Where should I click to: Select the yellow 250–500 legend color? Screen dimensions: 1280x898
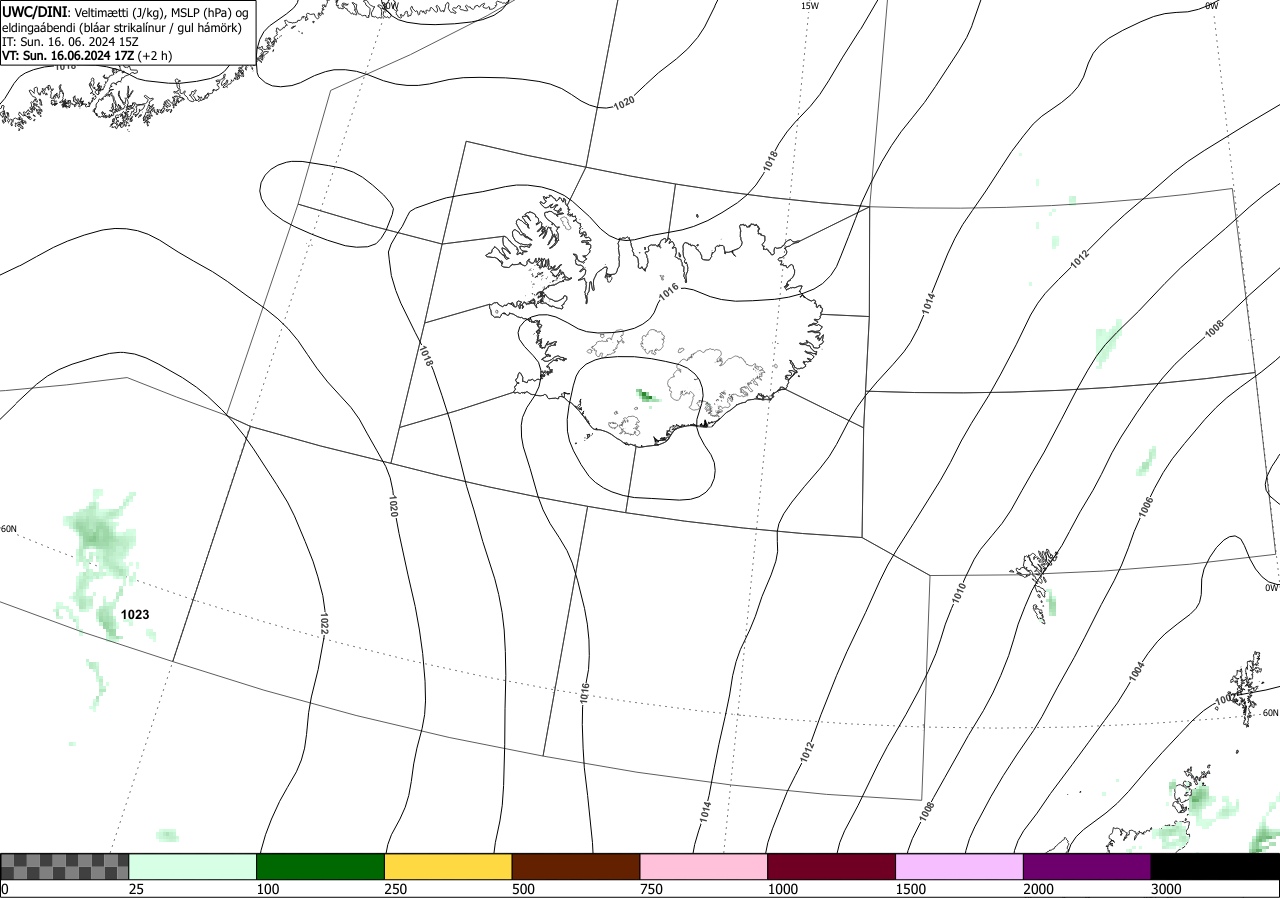point(448,866)
